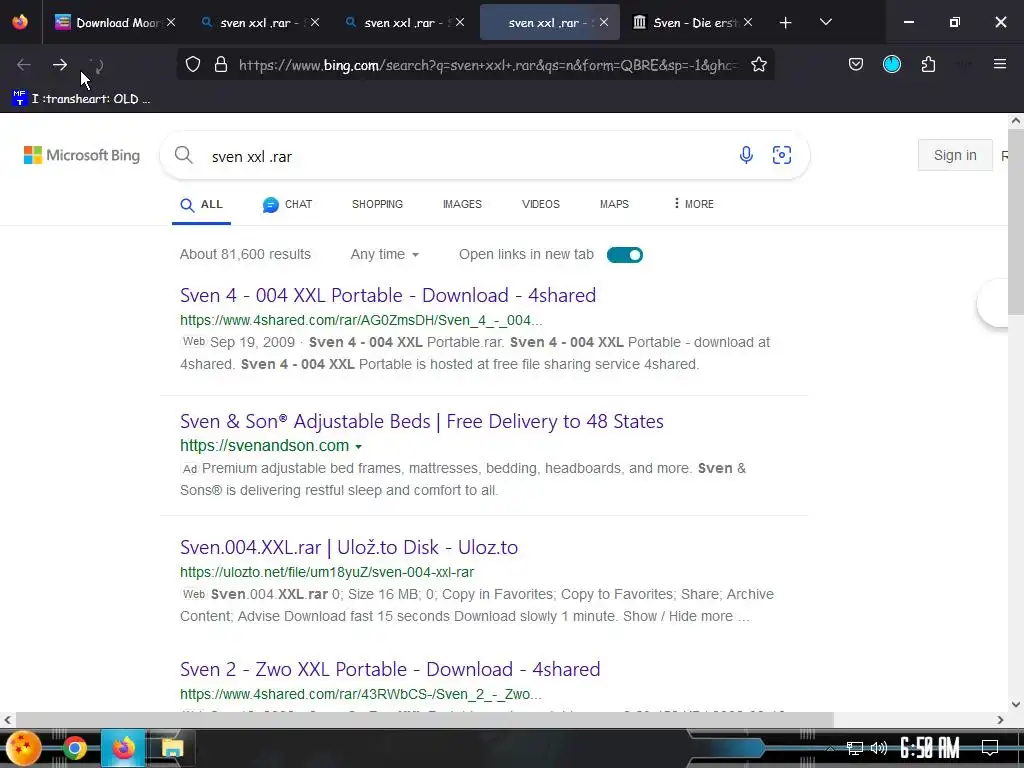This screenshot has width=1024, height=768.
Task: Click the taskbar clock showing 6:50 AM
Action: (x=929, y=748)
